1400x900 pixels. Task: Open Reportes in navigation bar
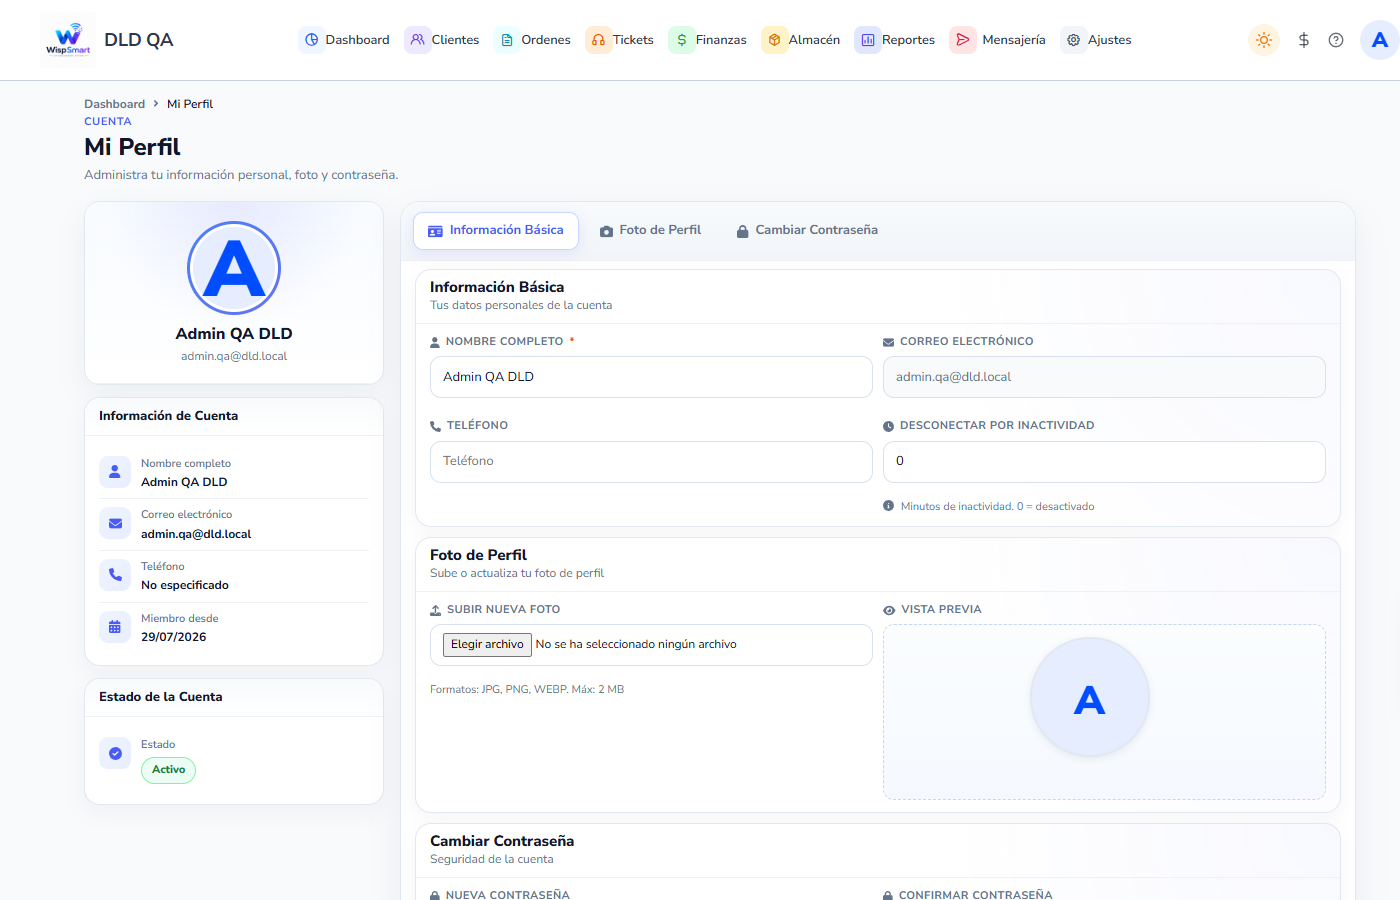(x=896, y=40)
